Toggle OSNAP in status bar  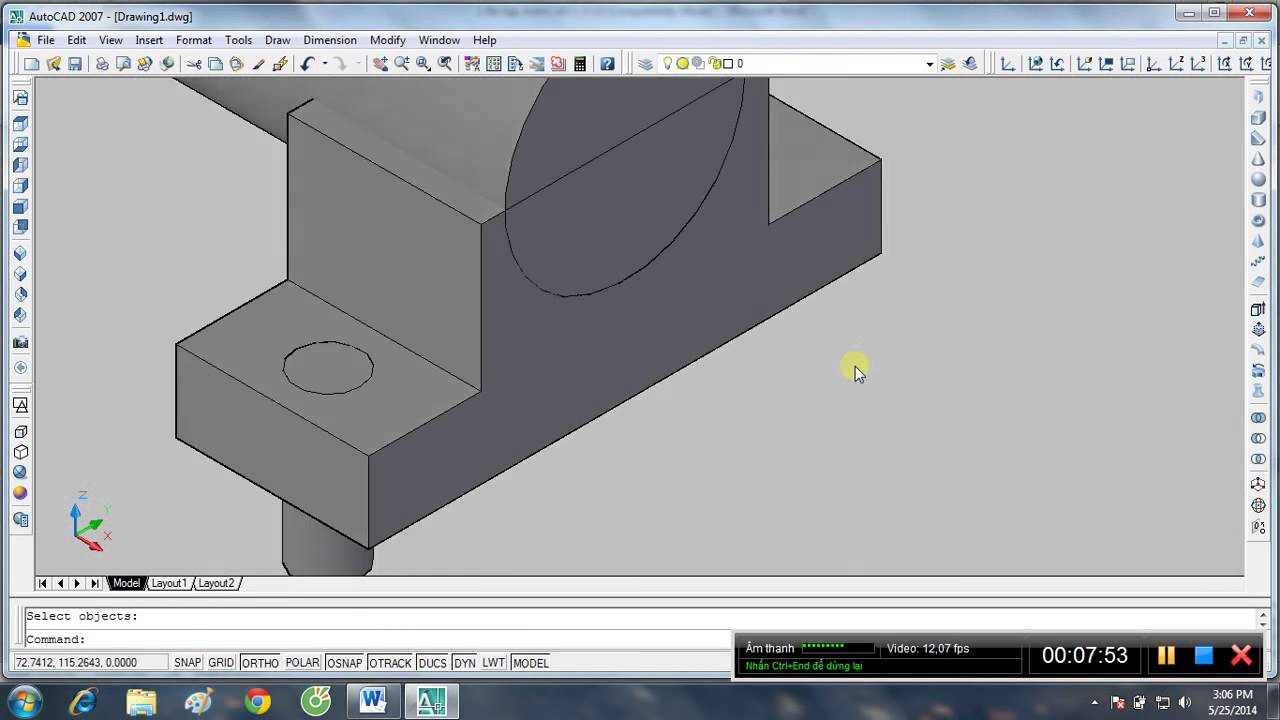click(344, 663)
